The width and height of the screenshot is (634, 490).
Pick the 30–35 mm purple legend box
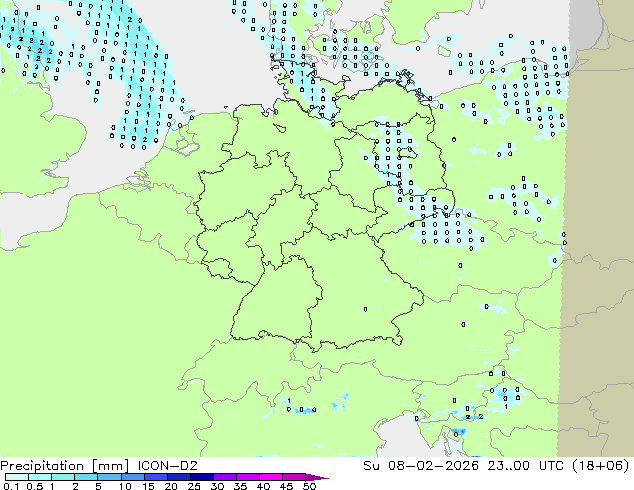225,477
